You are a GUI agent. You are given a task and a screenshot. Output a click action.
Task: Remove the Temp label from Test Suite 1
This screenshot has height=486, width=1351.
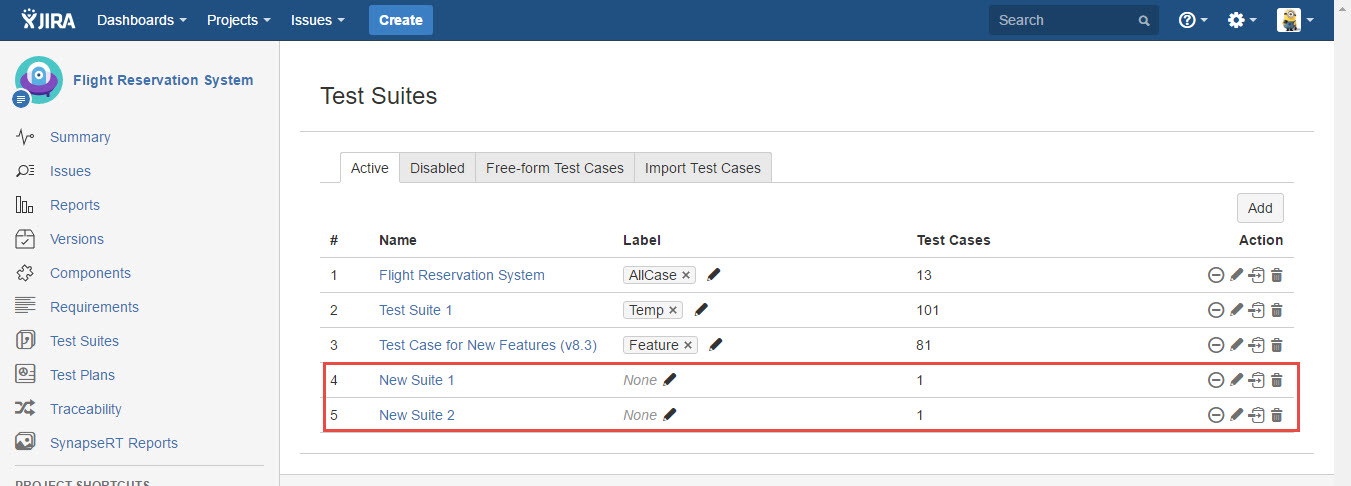(x=673, y=310)
